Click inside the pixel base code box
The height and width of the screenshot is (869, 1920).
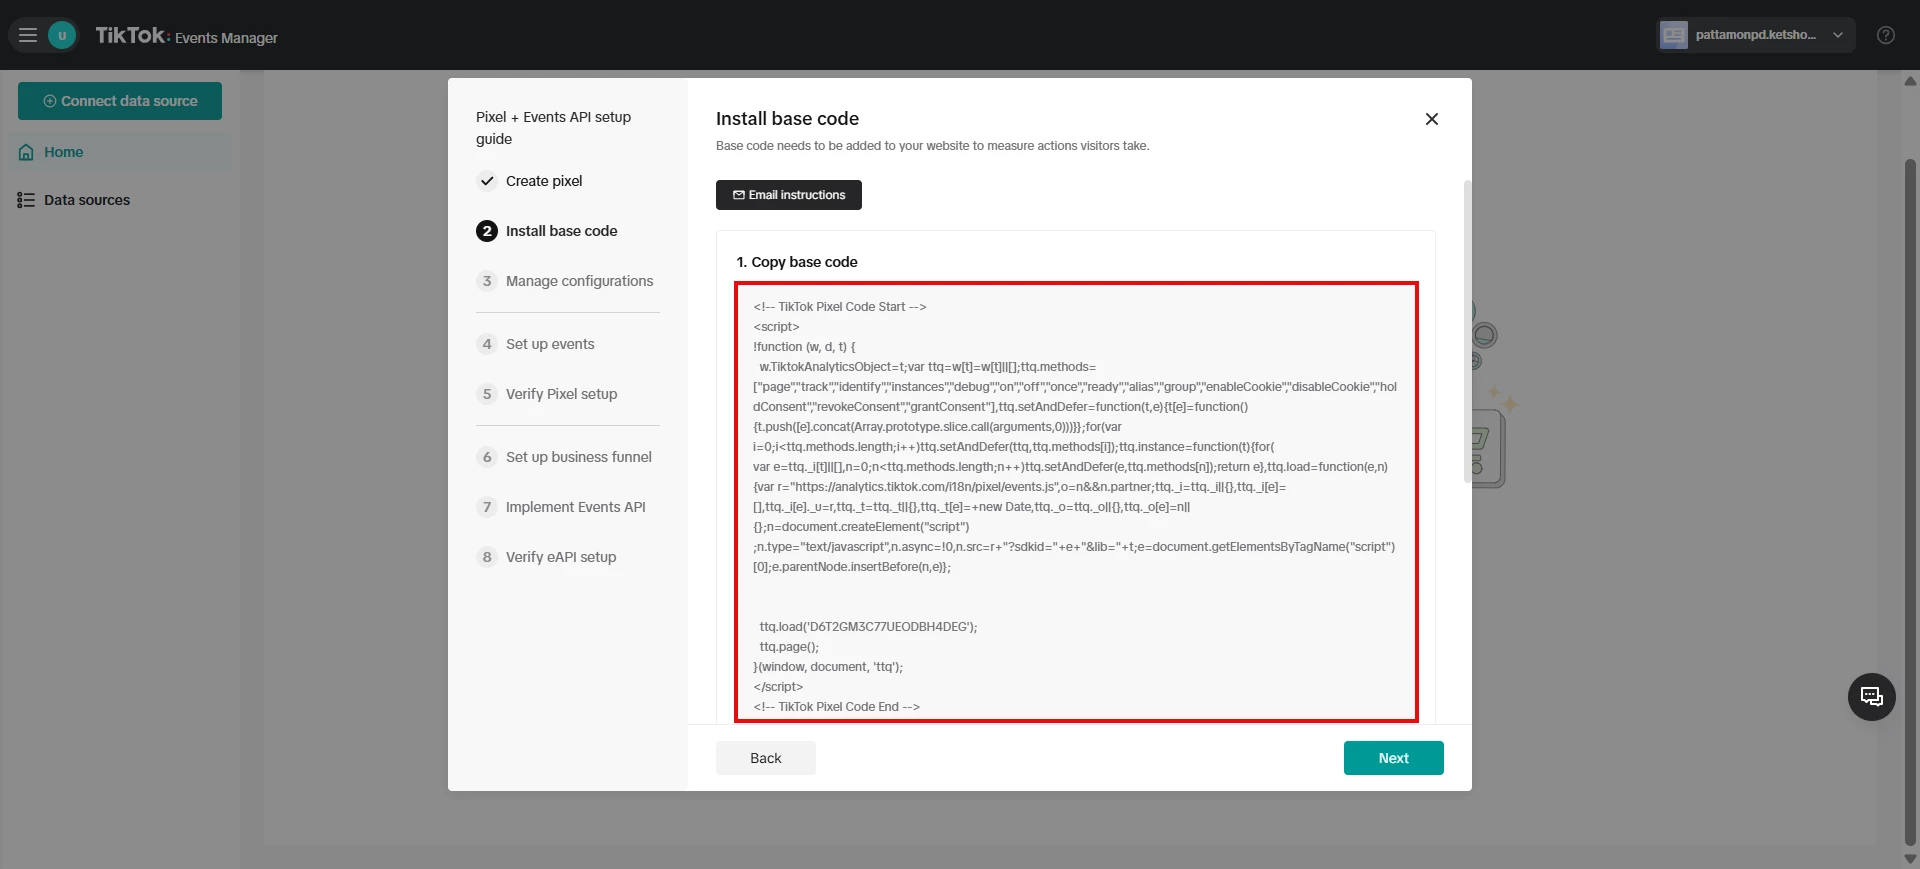point(1076,500)
